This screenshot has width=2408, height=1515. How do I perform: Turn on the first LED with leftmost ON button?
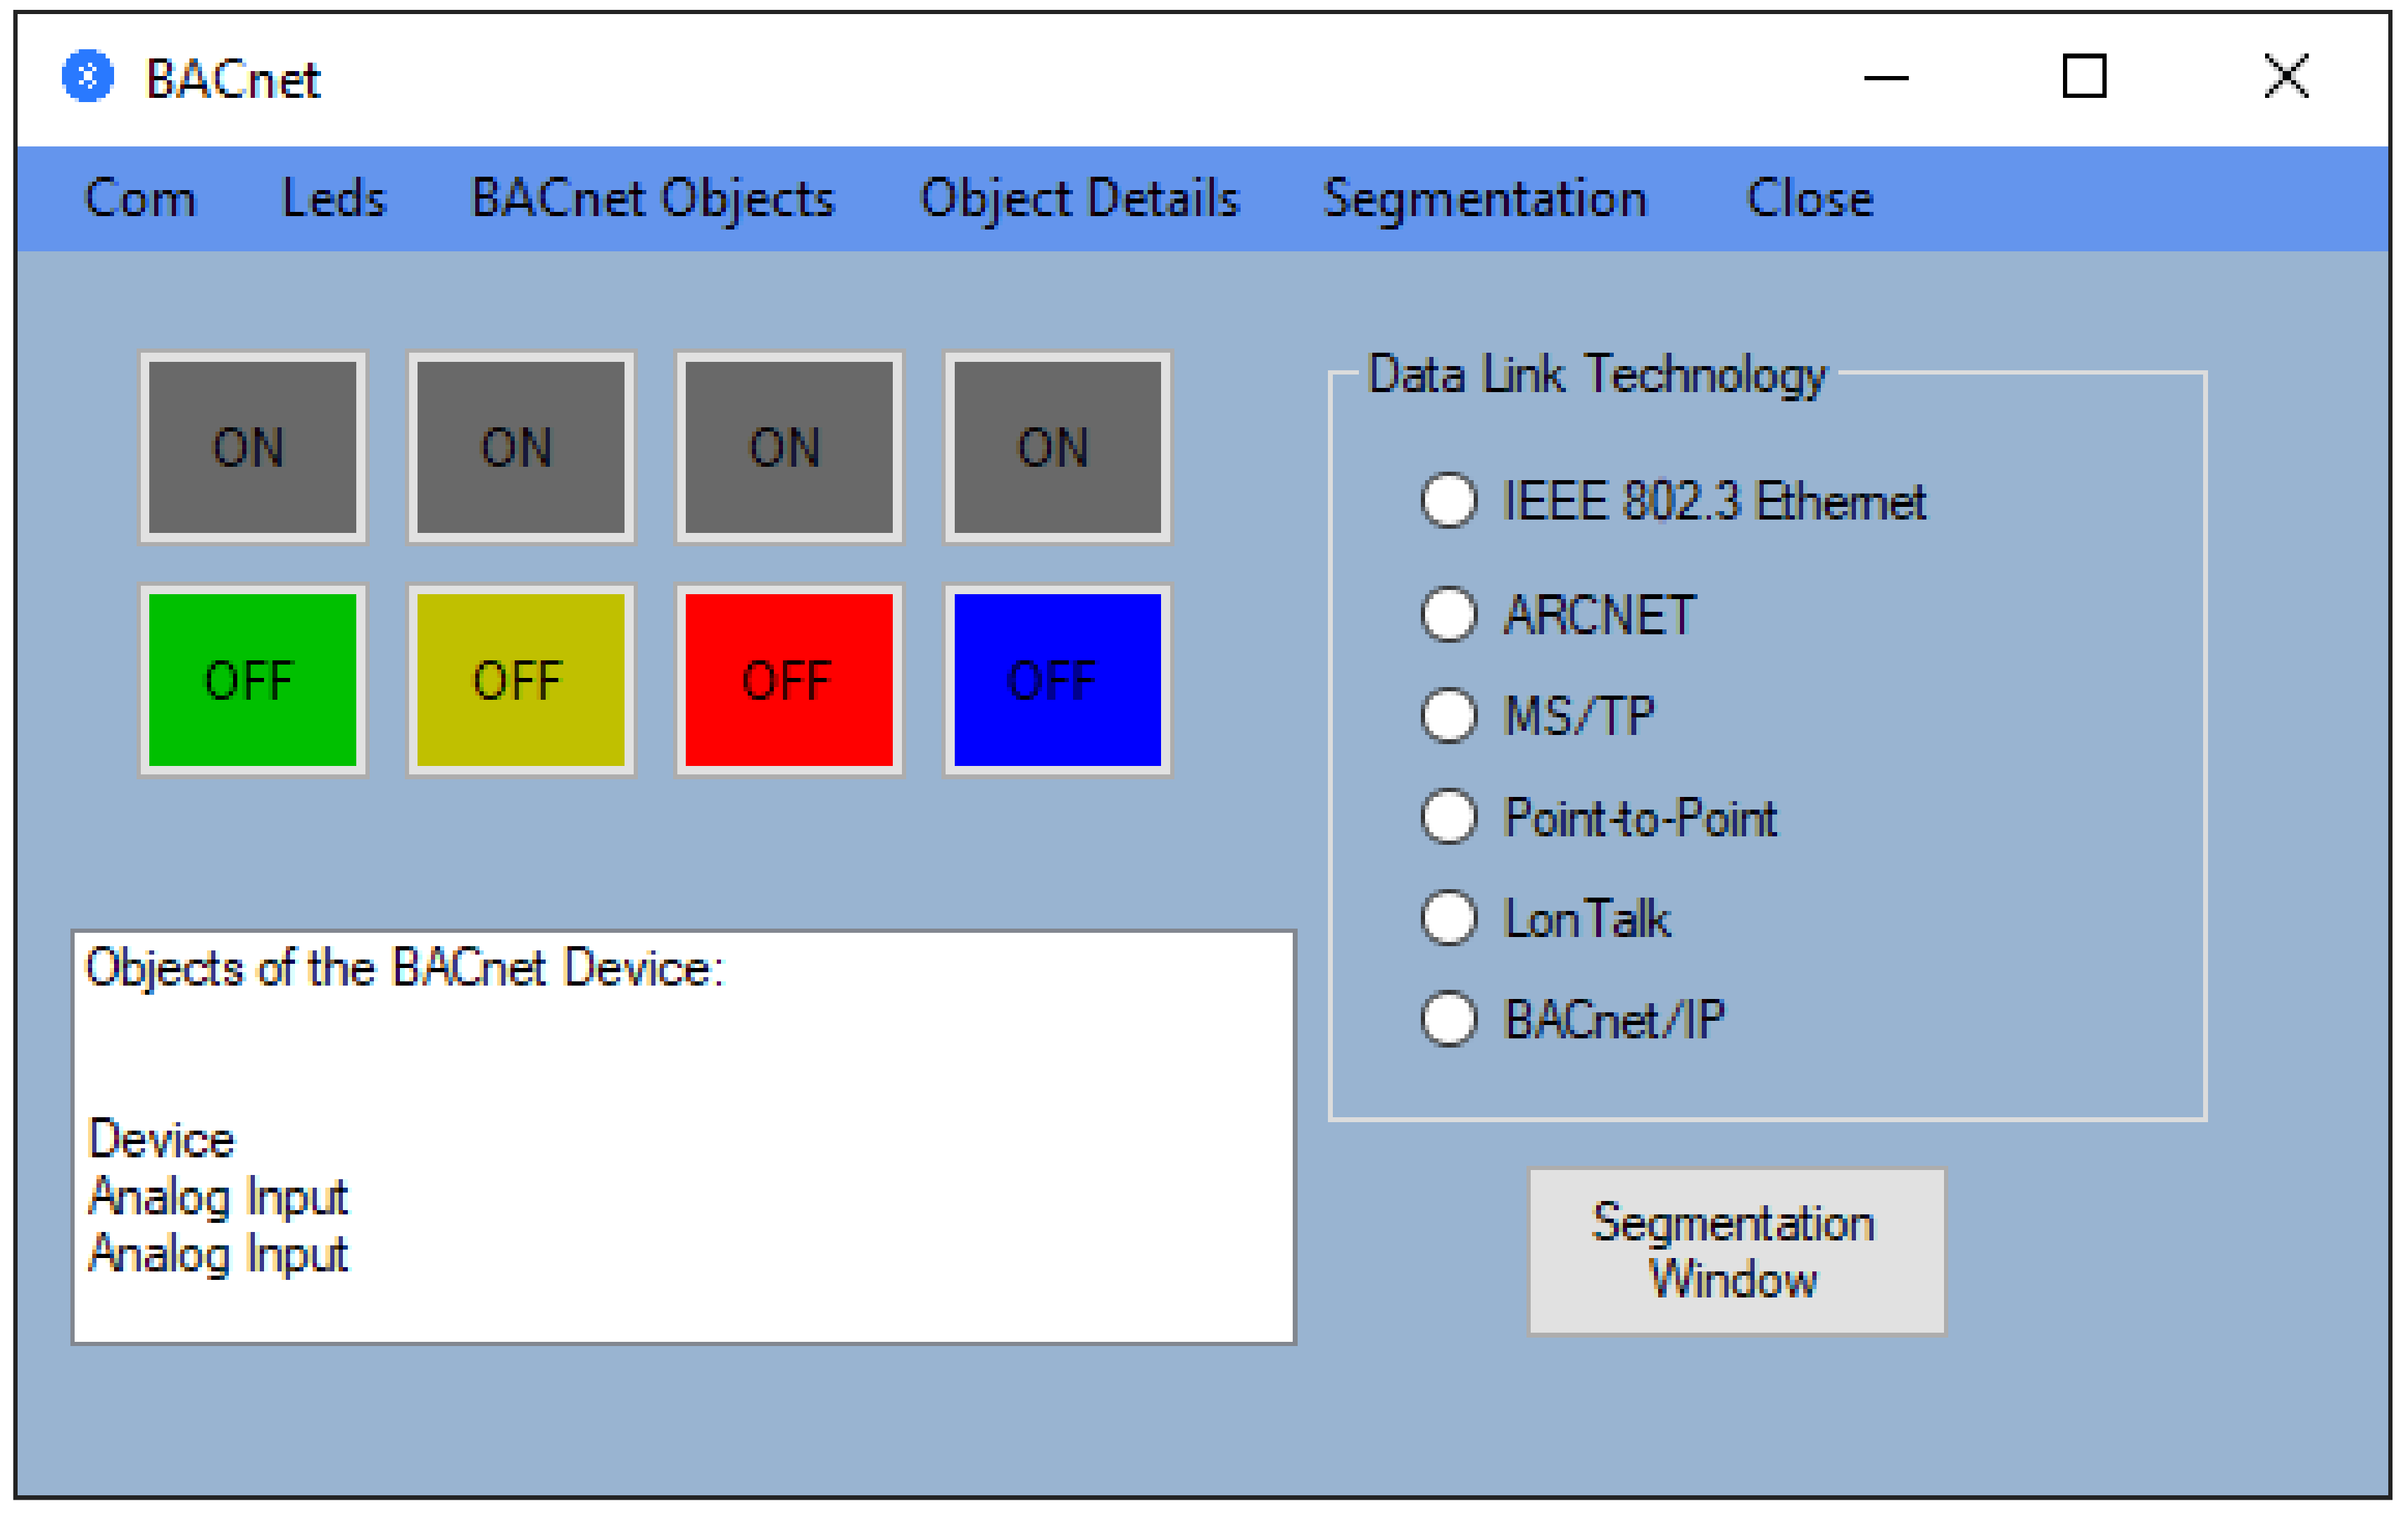[x=252, y=446]
